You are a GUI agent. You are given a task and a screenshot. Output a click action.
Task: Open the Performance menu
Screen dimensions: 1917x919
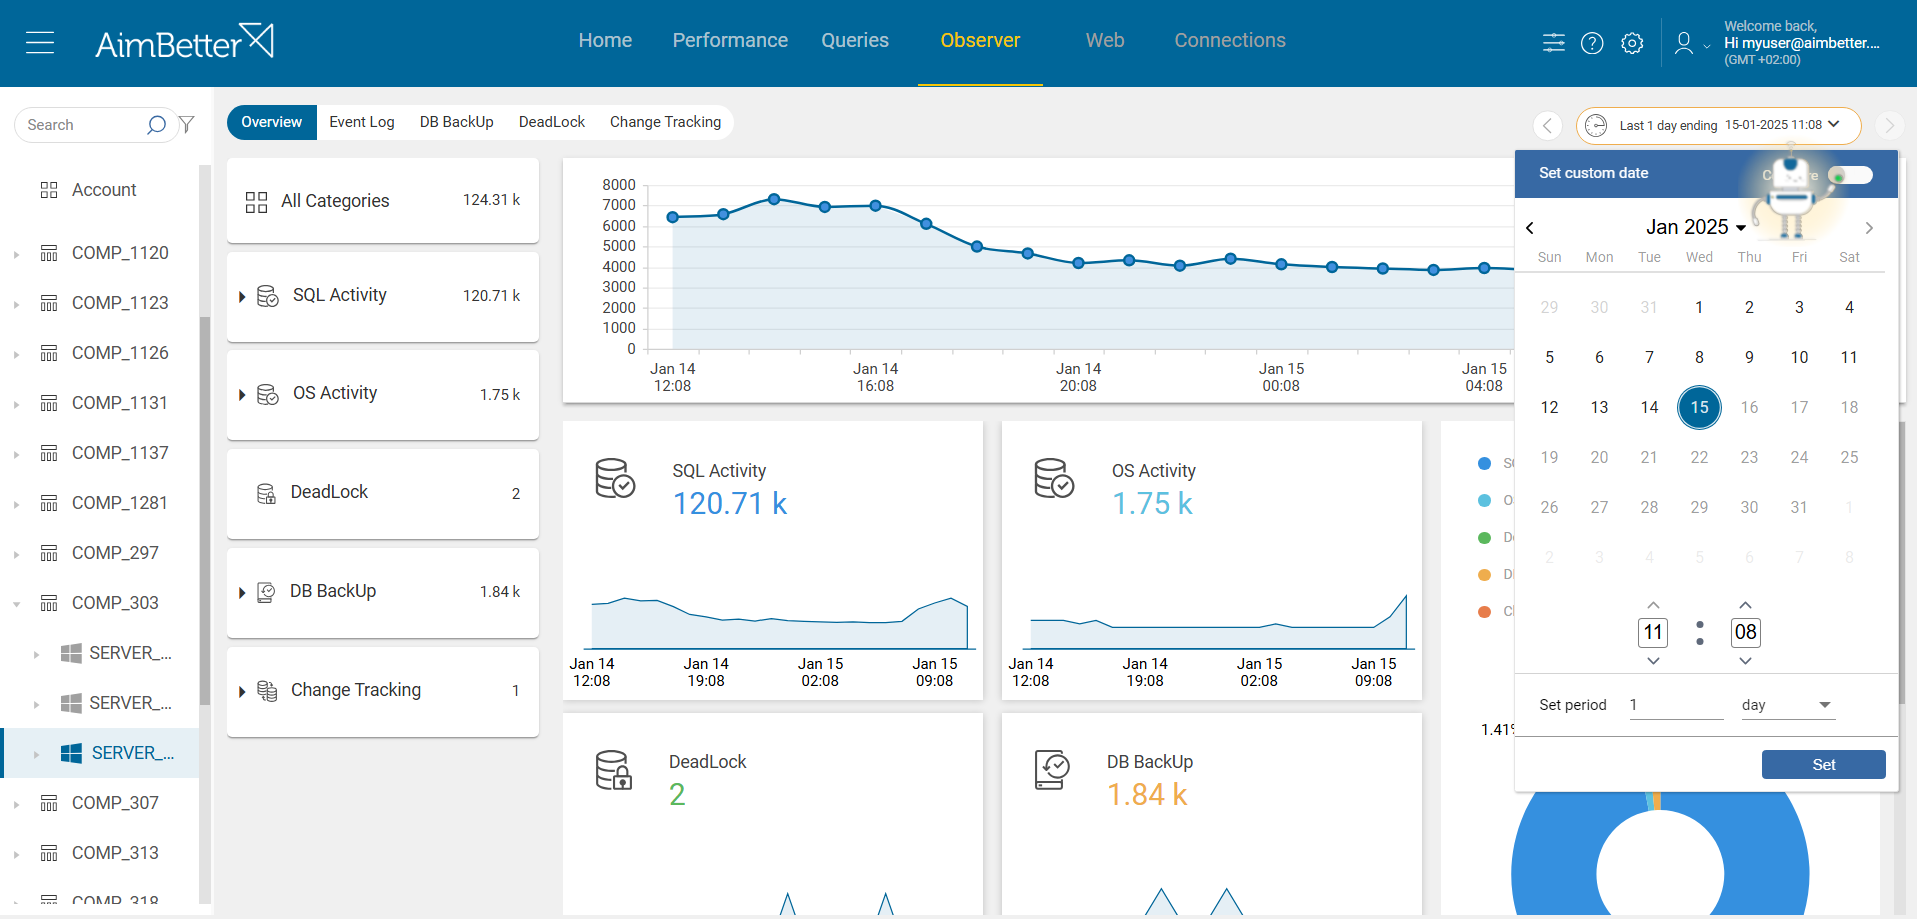[x=730, y=41]
